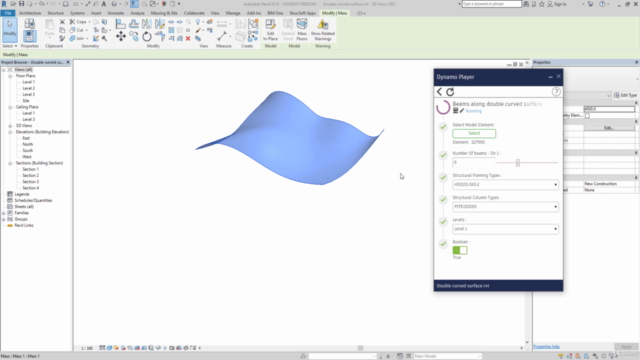Open the Massing & Site tab

click(164, 13)
